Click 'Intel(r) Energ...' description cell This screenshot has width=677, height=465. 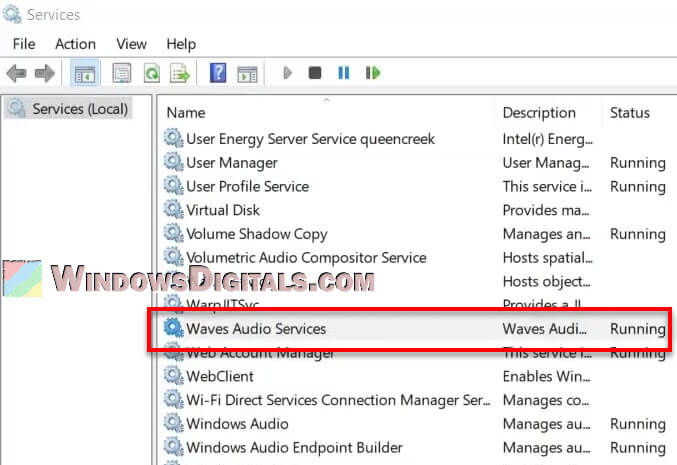coord(547,139)
